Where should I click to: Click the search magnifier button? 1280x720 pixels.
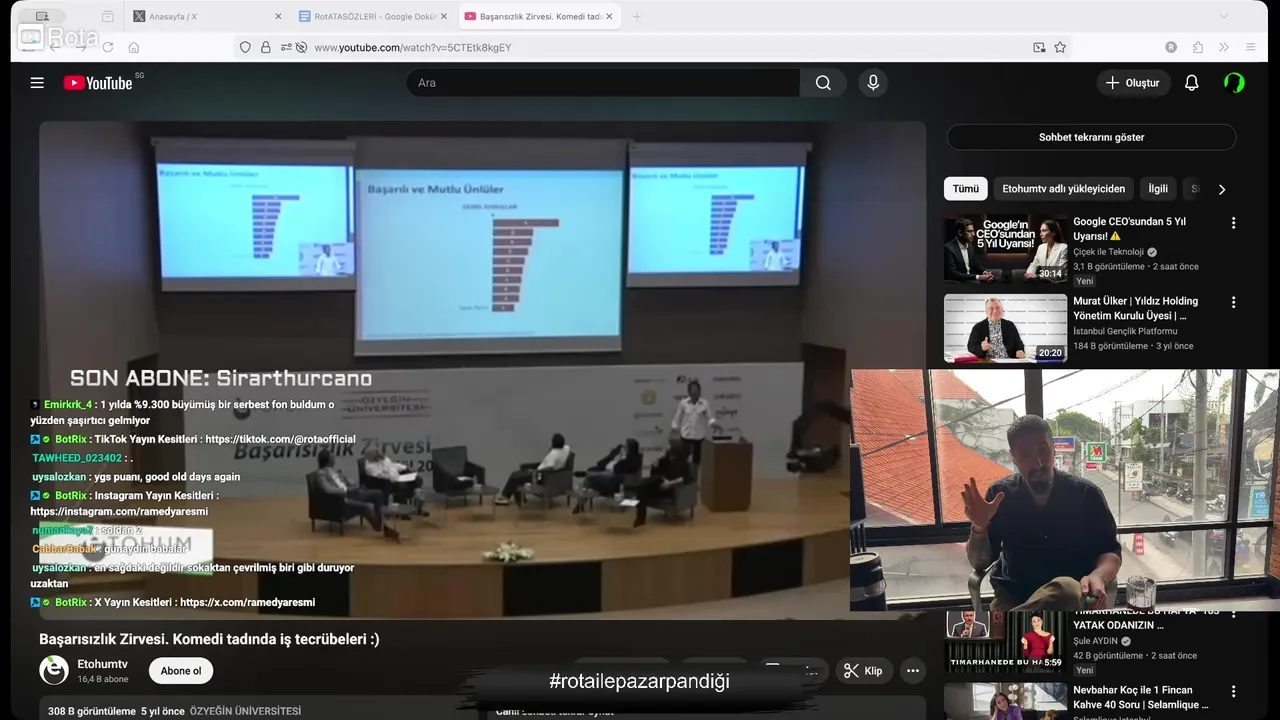click(x=823, y=83)
